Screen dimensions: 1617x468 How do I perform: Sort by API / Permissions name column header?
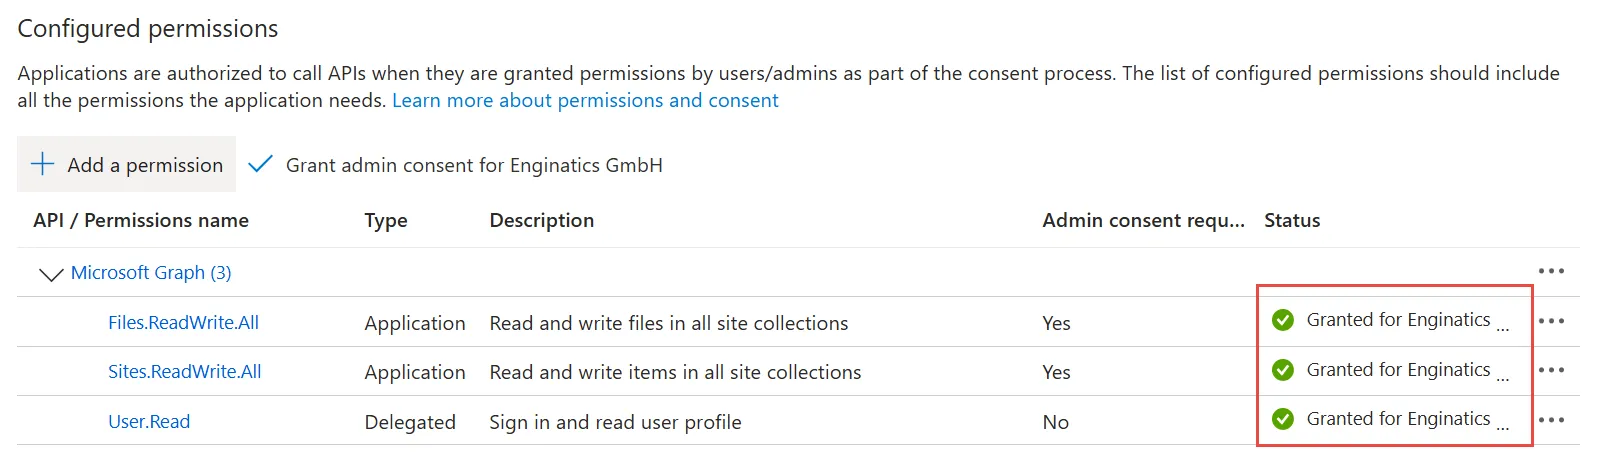pos(141,220)
